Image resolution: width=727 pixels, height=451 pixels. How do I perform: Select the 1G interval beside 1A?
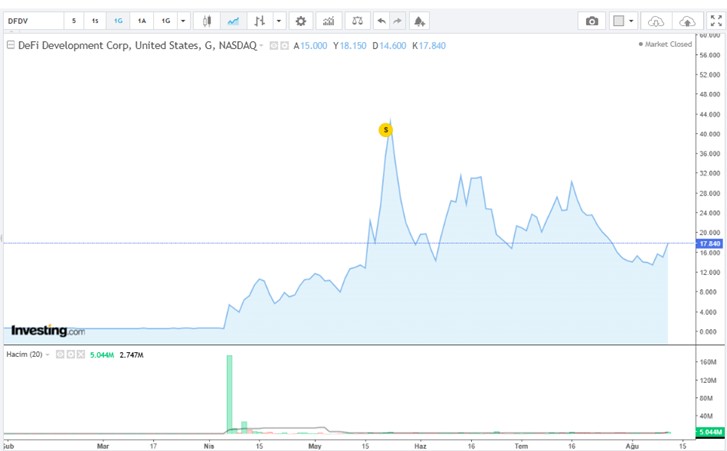click(166, 21)
